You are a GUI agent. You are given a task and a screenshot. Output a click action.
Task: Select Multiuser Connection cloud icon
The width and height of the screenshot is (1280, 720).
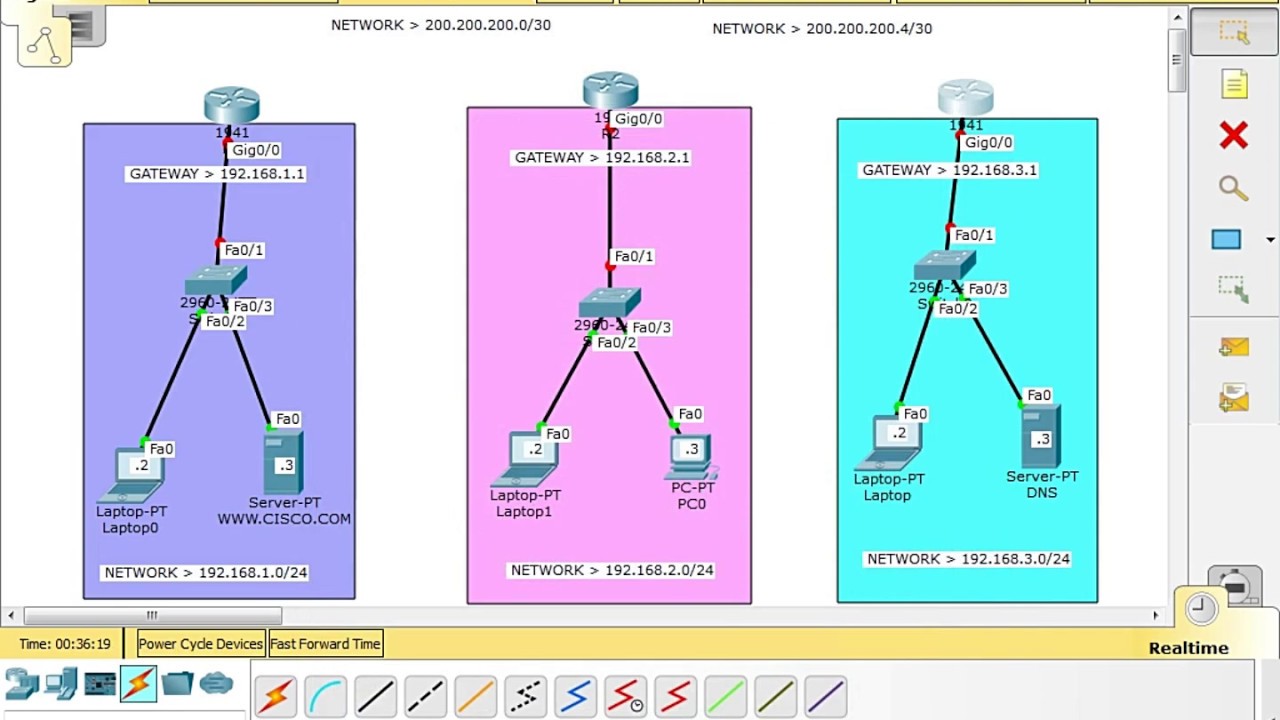pyautogui.click(x=216, y=684)
